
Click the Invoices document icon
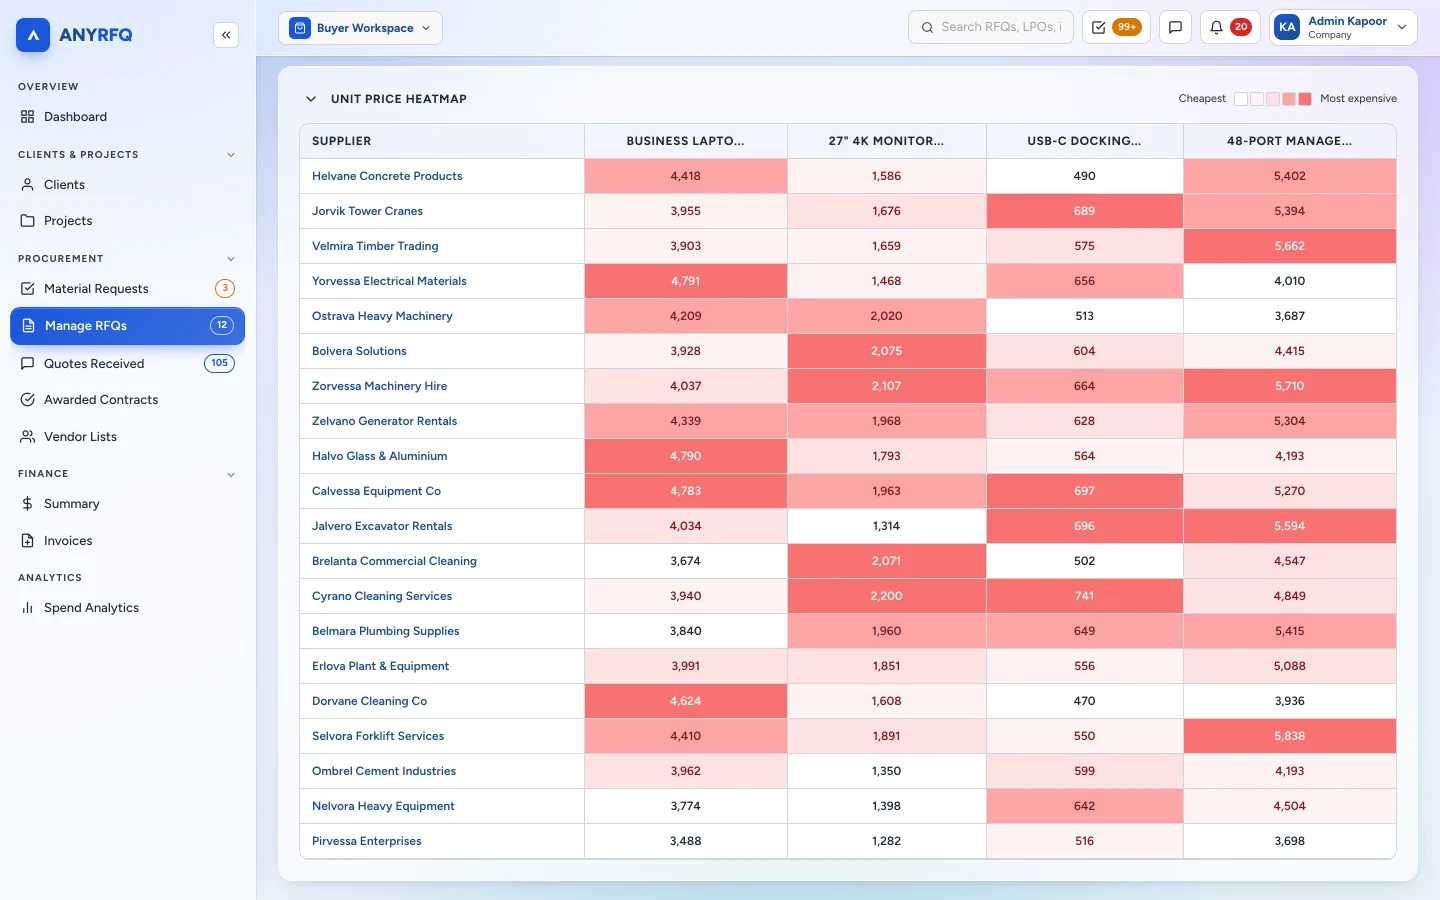click(x=28, y=541)
